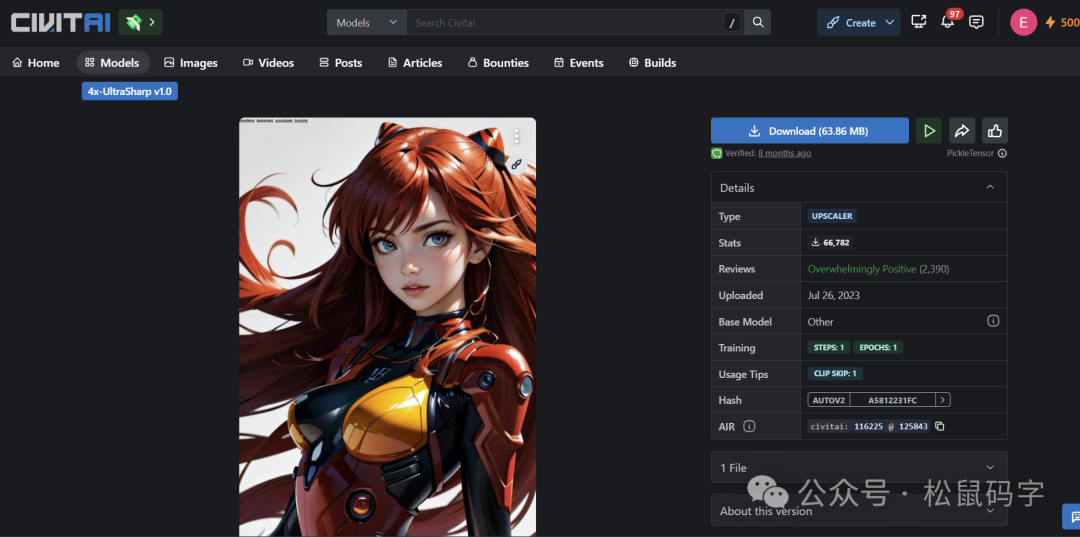The width and height of the screenshot is (1080, 537).
Task: Click the green play generate button
Action: [928, 131]
